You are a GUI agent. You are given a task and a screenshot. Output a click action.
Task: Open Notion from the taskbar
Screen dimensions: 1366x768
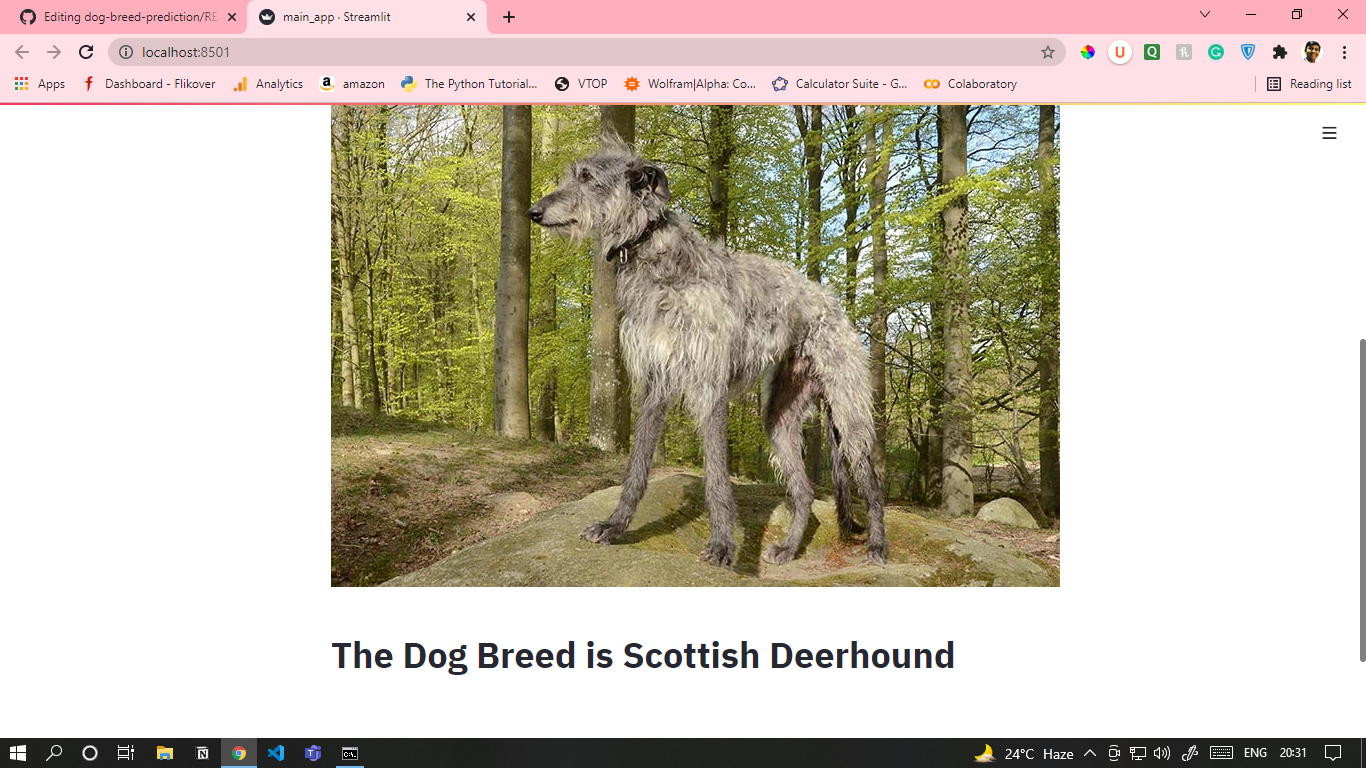203,753
